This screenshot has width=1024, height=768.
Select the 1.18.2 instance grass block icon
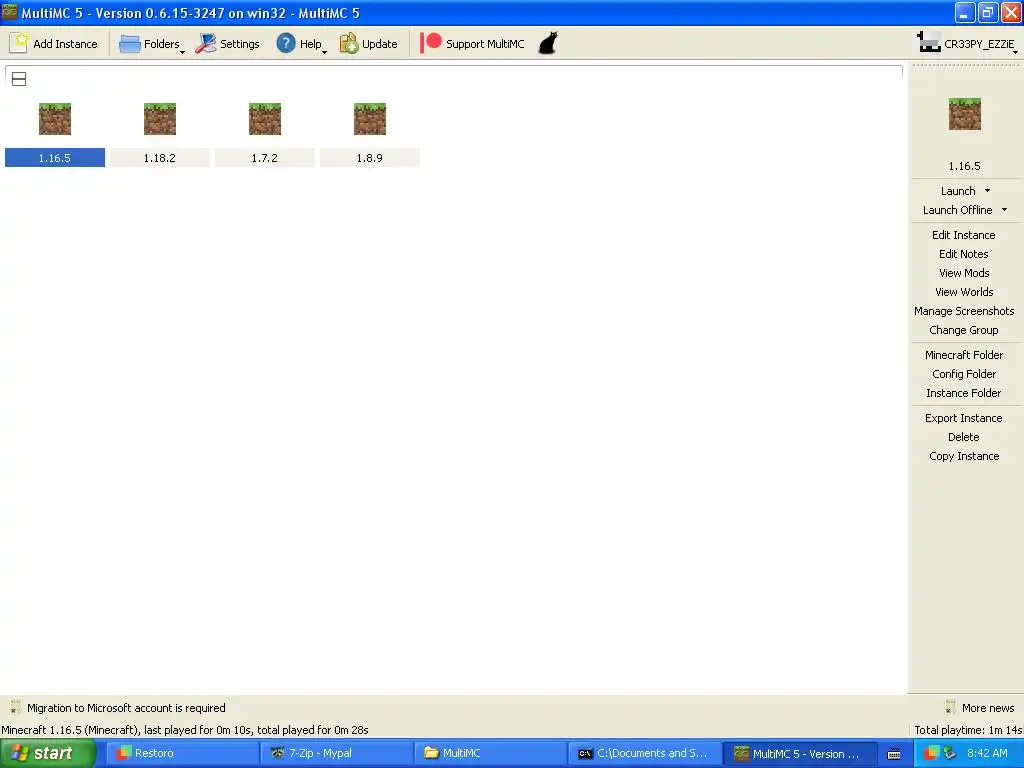160,119
